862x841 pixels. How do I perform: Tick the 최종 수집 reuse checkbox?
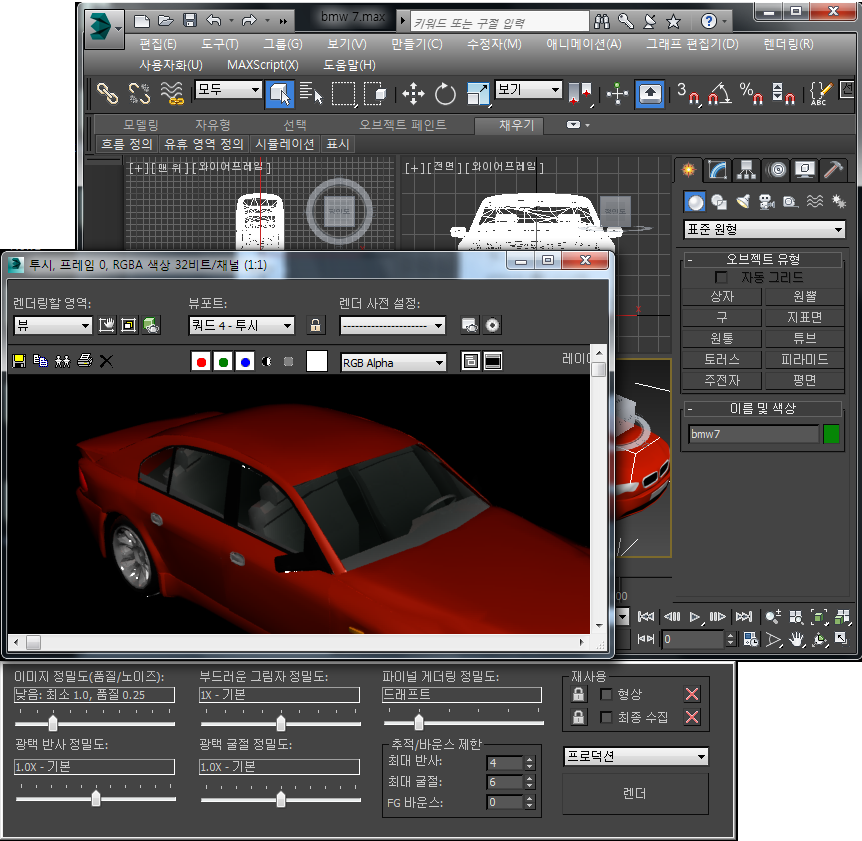click(x=605, y=717)
